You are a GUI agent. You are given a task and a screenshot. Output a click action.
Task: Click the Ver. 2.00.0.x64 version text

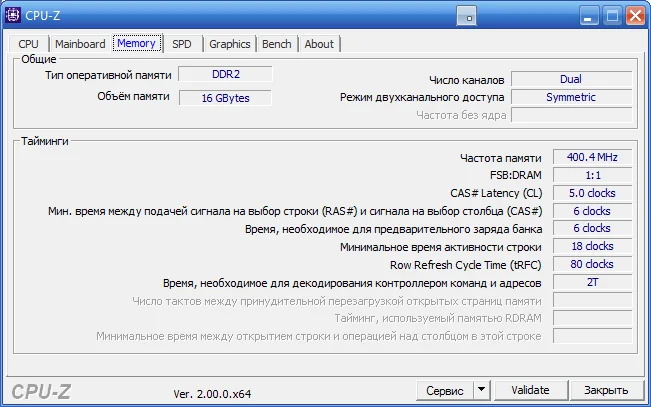pyautogui.click(x=212, y=394)
